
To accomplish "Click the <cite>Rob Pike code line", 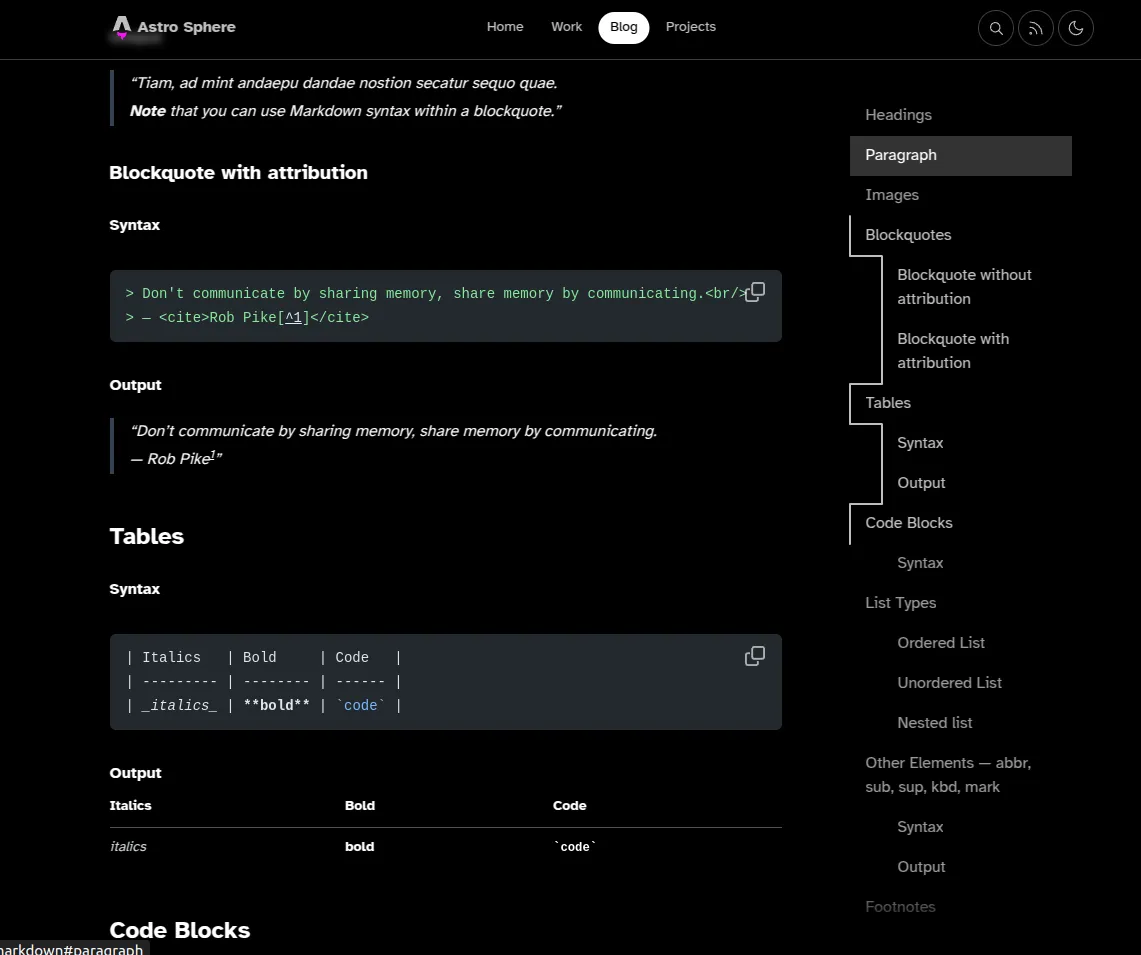I will [x=247, y=317].
